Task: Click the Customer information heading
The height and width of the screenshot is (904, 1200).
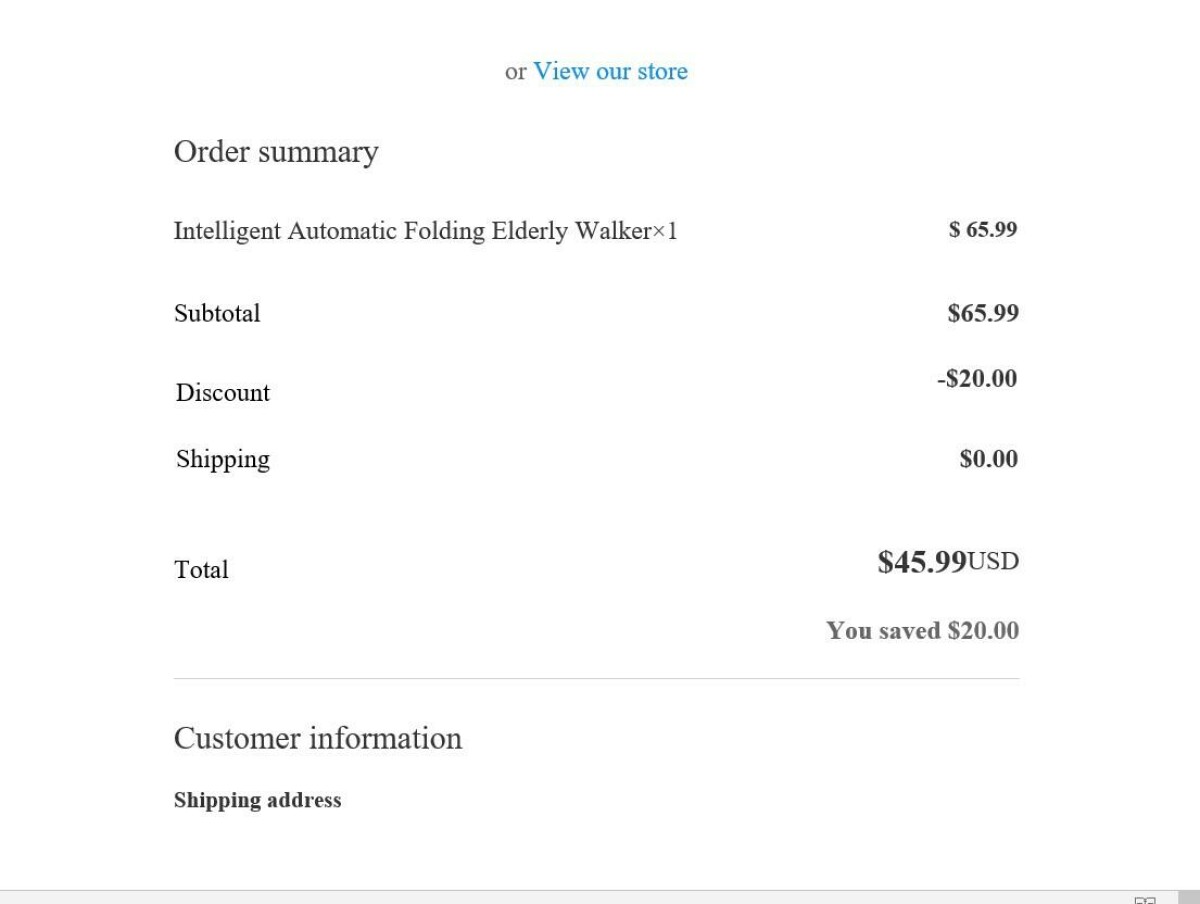Action: pyautogui.click(x=318, y=738)
